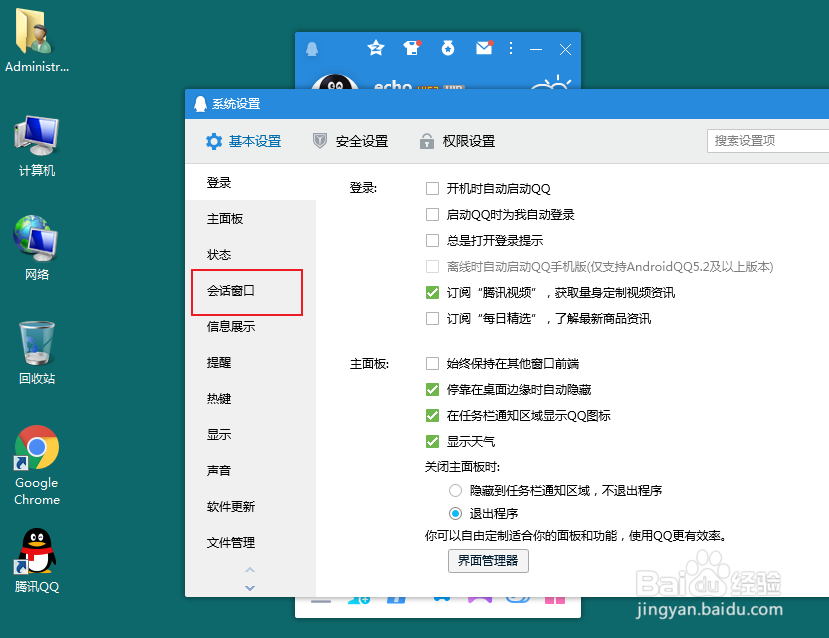The image size is (829, 638).
Task: Select 退出程序 radio option
Action: click(455, 513)
